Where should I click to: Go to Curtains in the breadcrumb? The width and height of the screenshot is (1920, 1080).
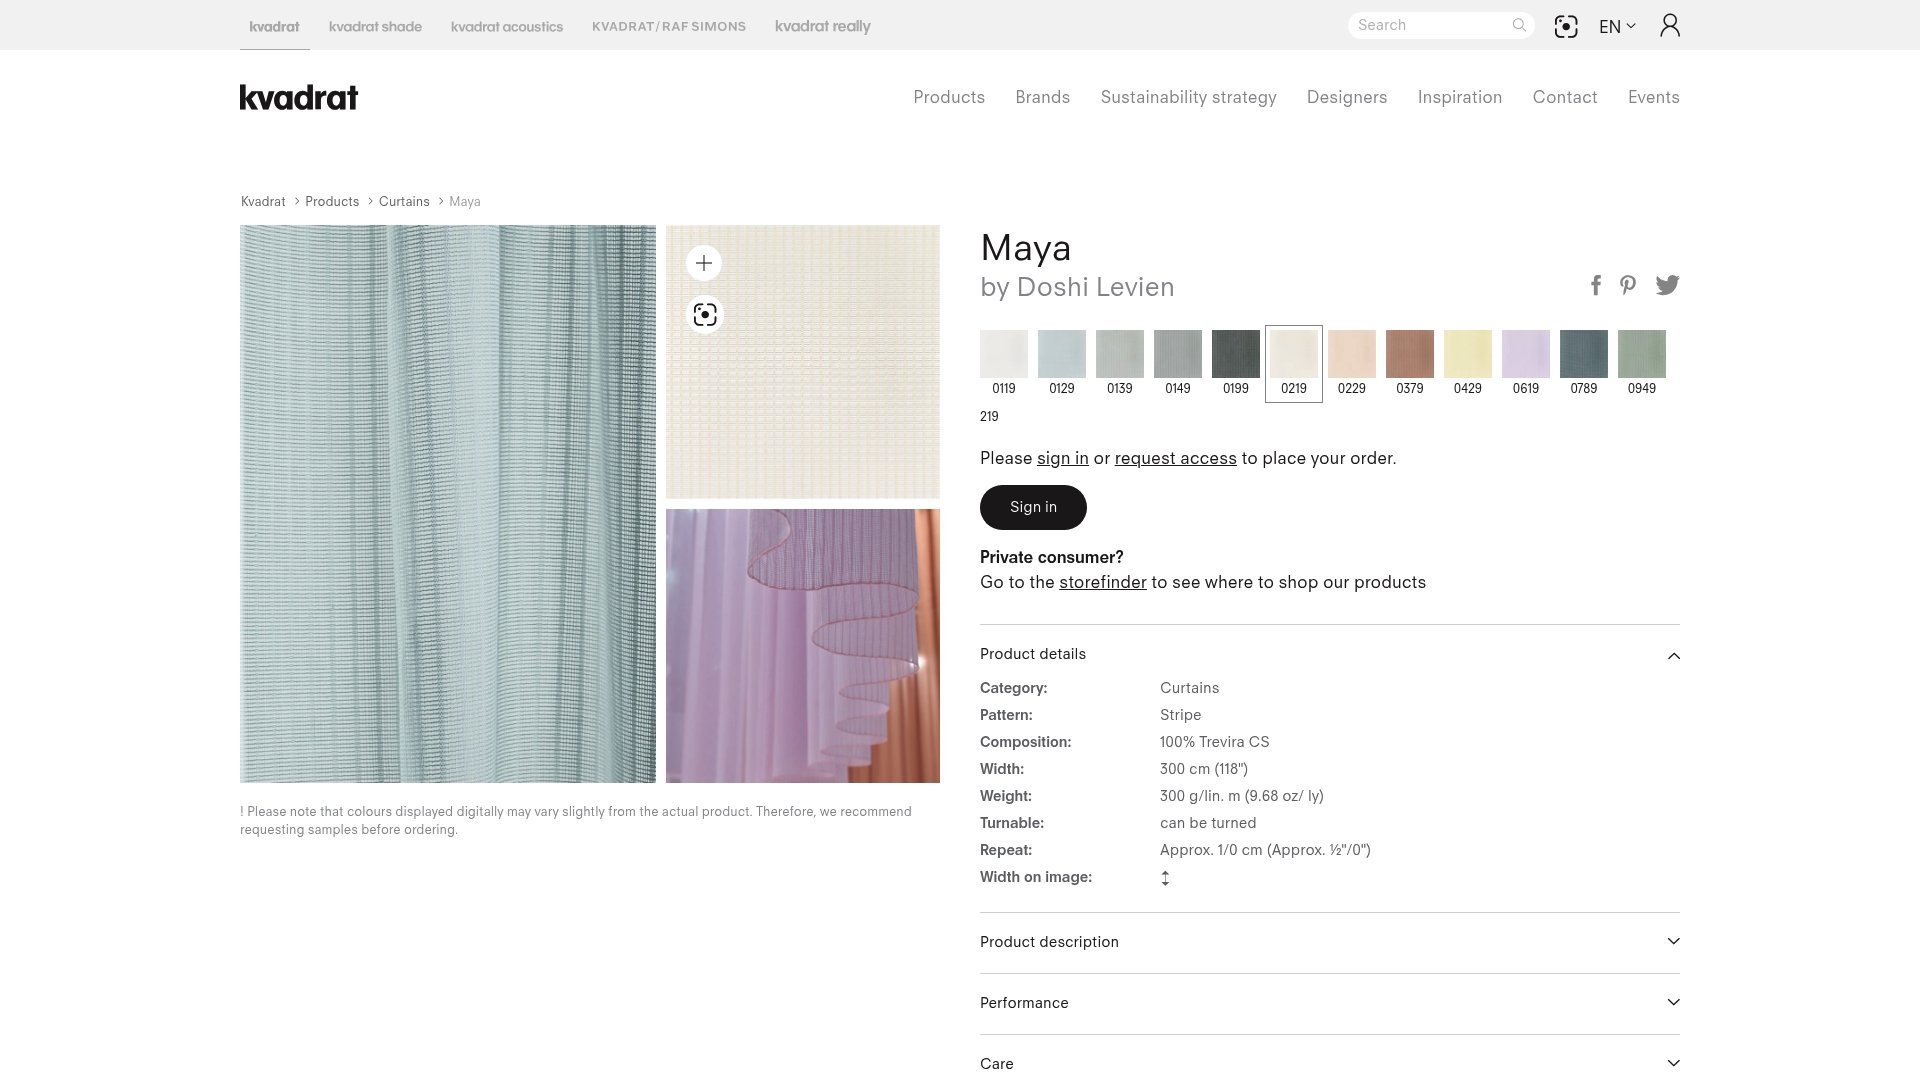point(404,202)
